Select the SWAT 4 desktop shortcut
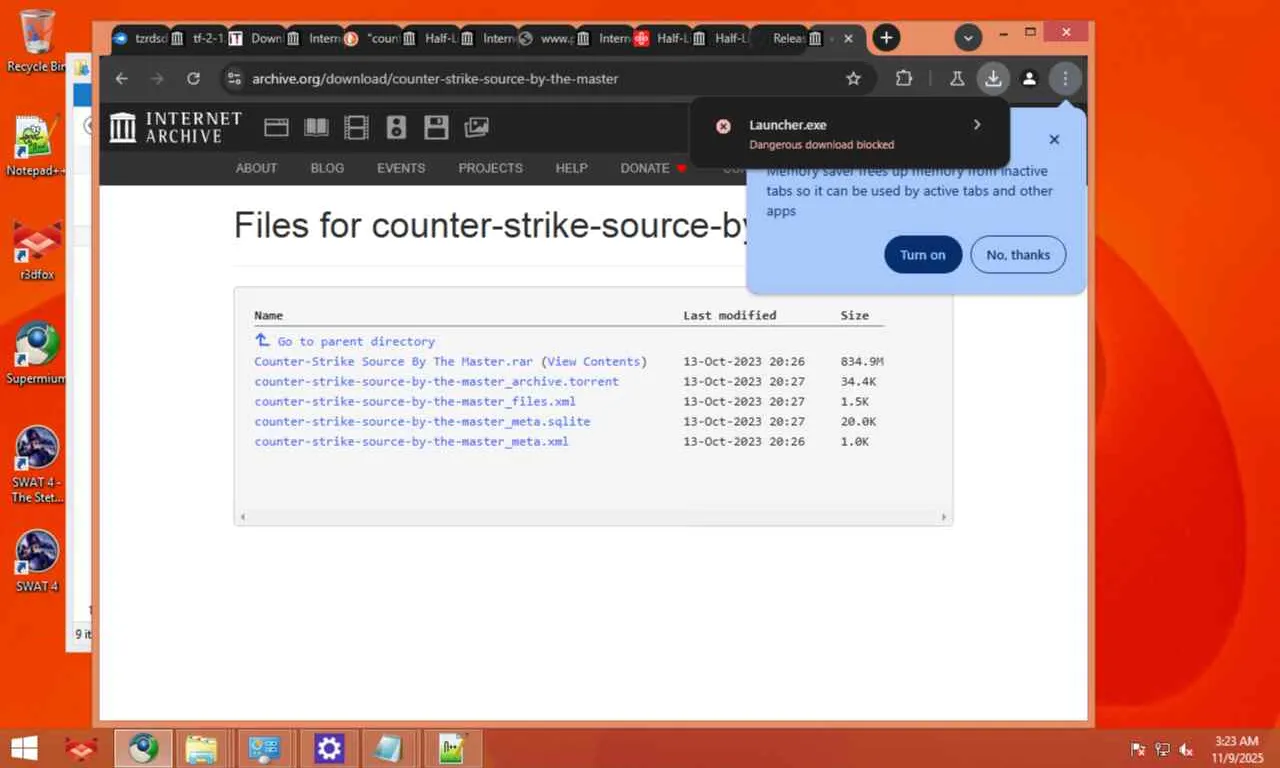 [x=37, y=561]
